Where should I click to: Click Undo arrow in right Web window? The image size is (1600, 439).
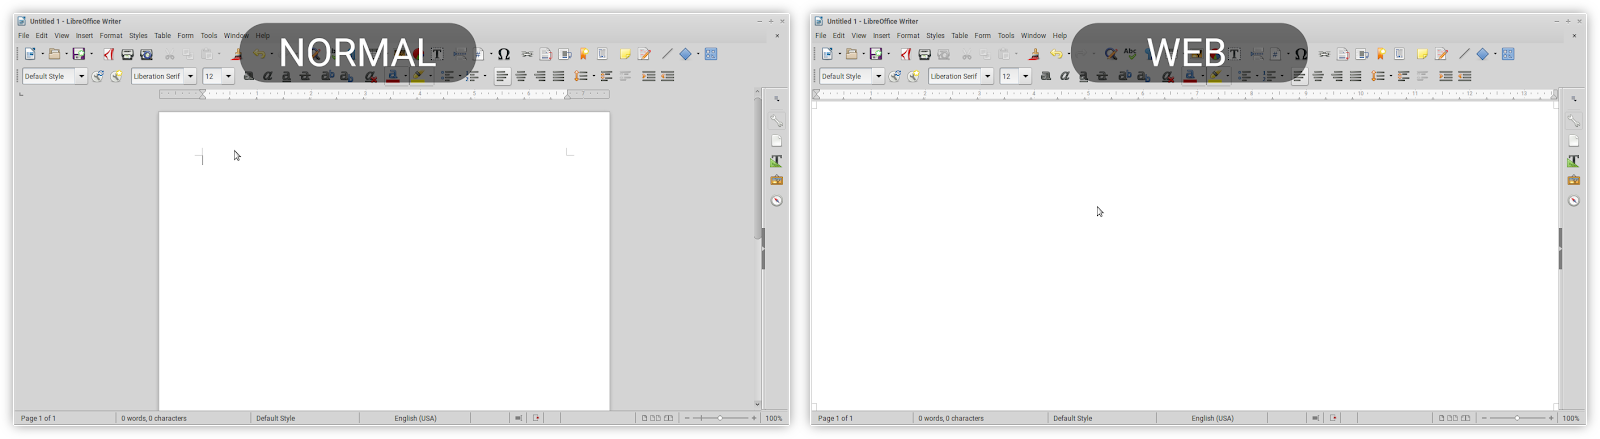[1056, 54]
